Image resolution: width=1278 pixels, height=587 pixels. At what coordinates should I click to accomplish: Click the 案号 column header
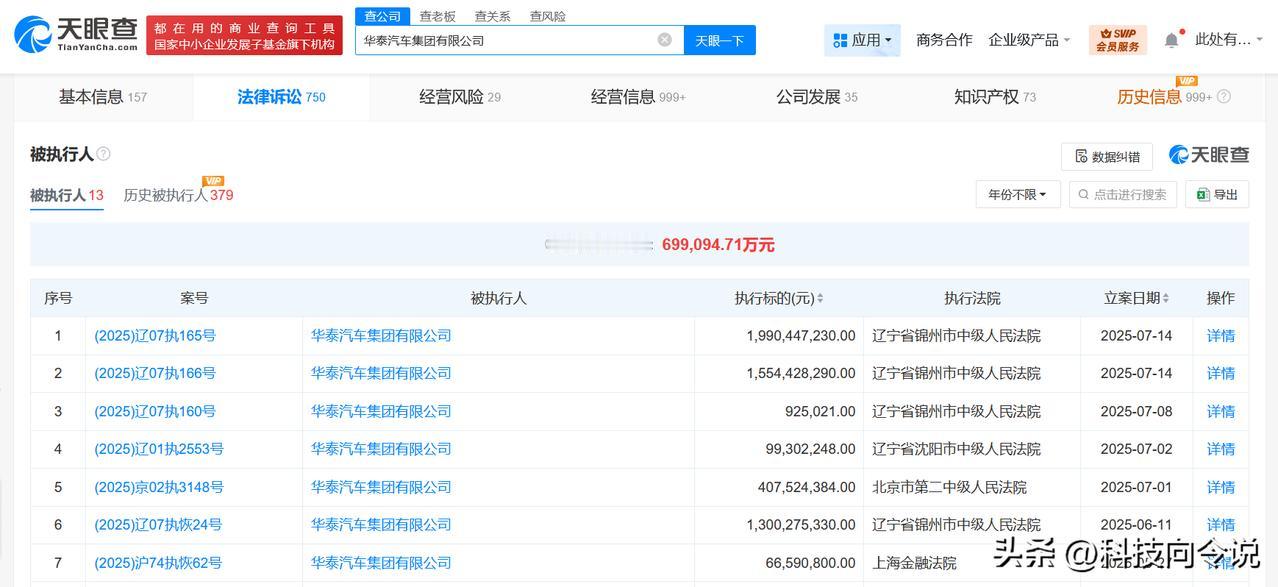tap(194, 299)
